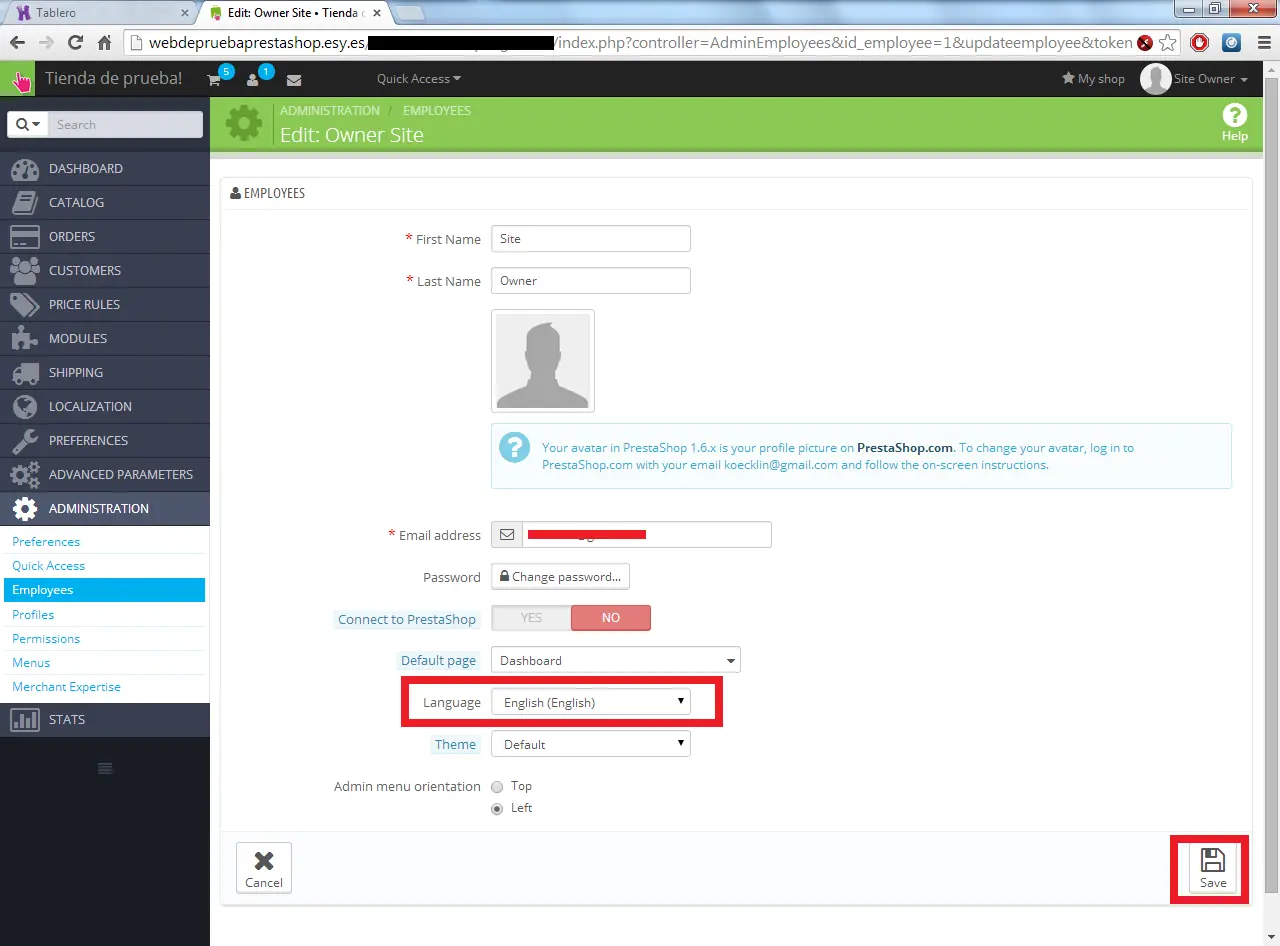
Task: Click the blue extension icon in toolbar
Action: click(x=1231, y=43)
